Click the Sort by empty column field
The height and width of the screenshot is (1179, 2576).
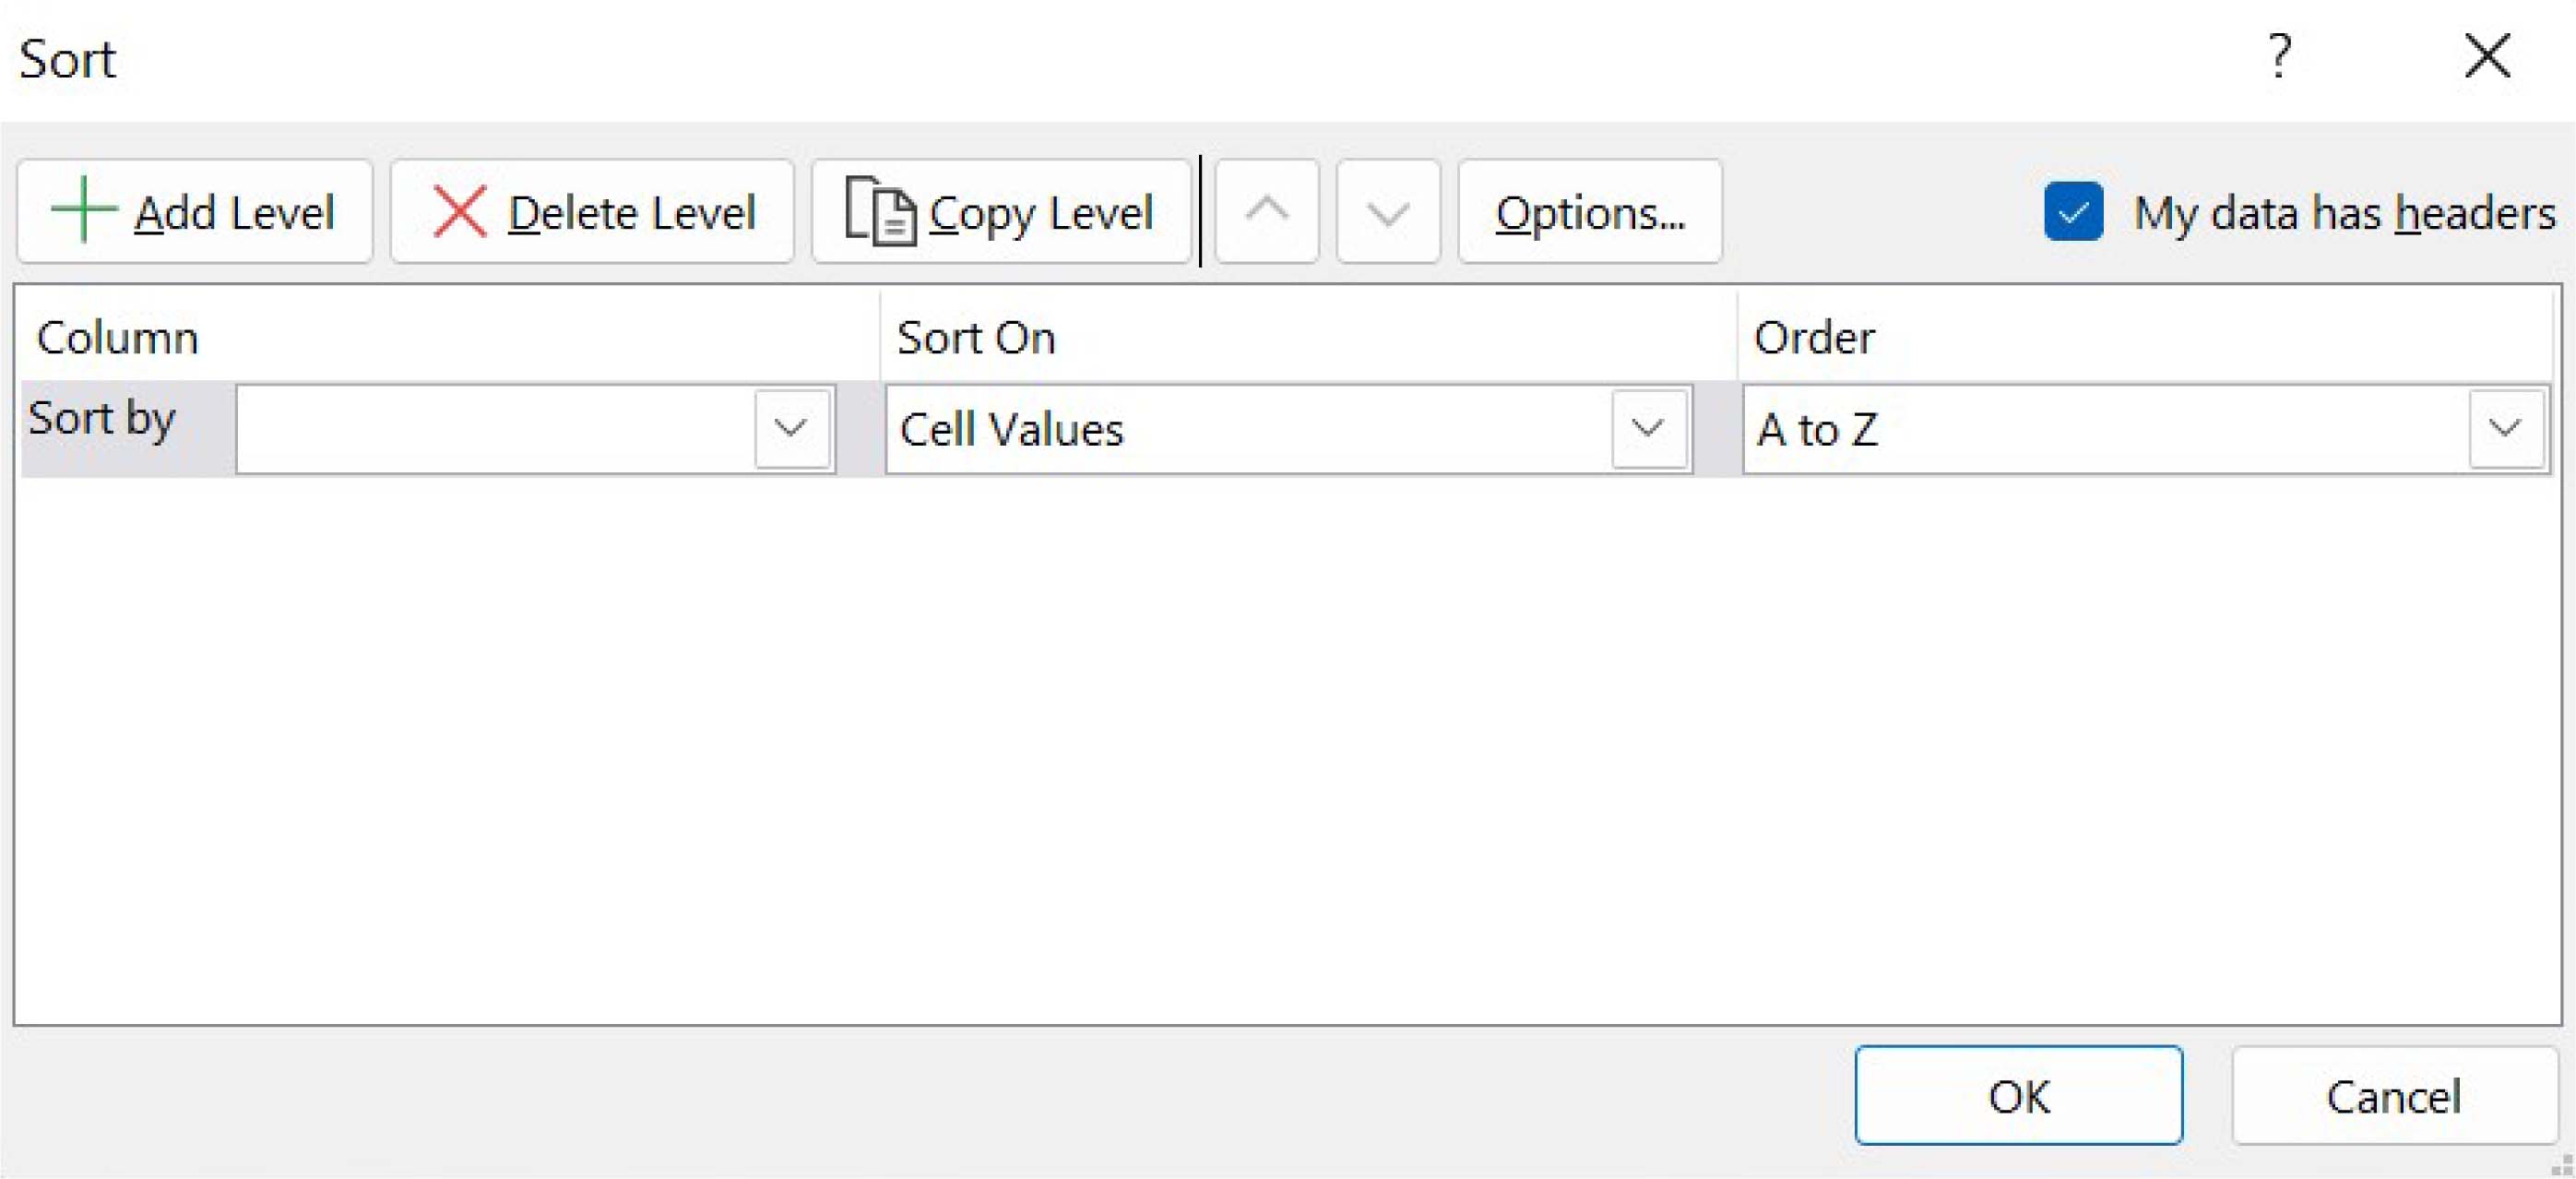pos(495,429)
